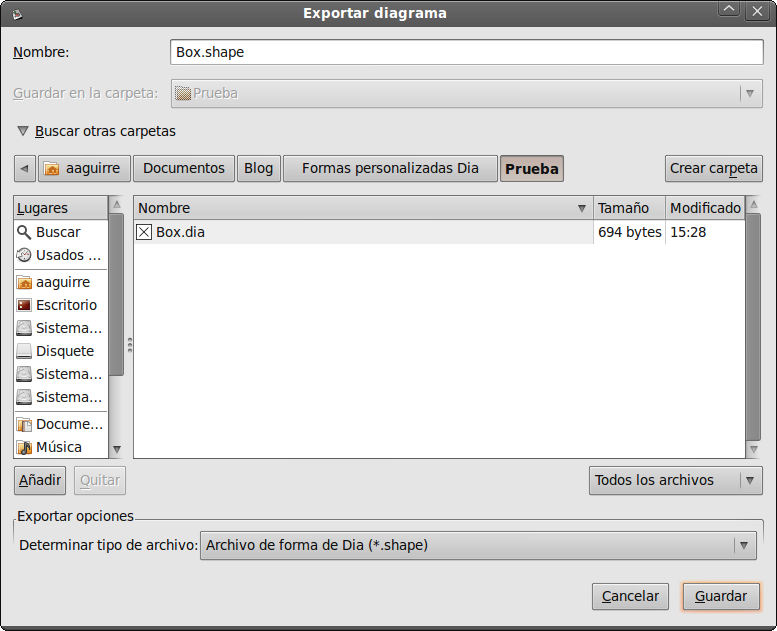777x631 pixels.
Task: Toggle the Documentos path button
Action: click(184, 168)
